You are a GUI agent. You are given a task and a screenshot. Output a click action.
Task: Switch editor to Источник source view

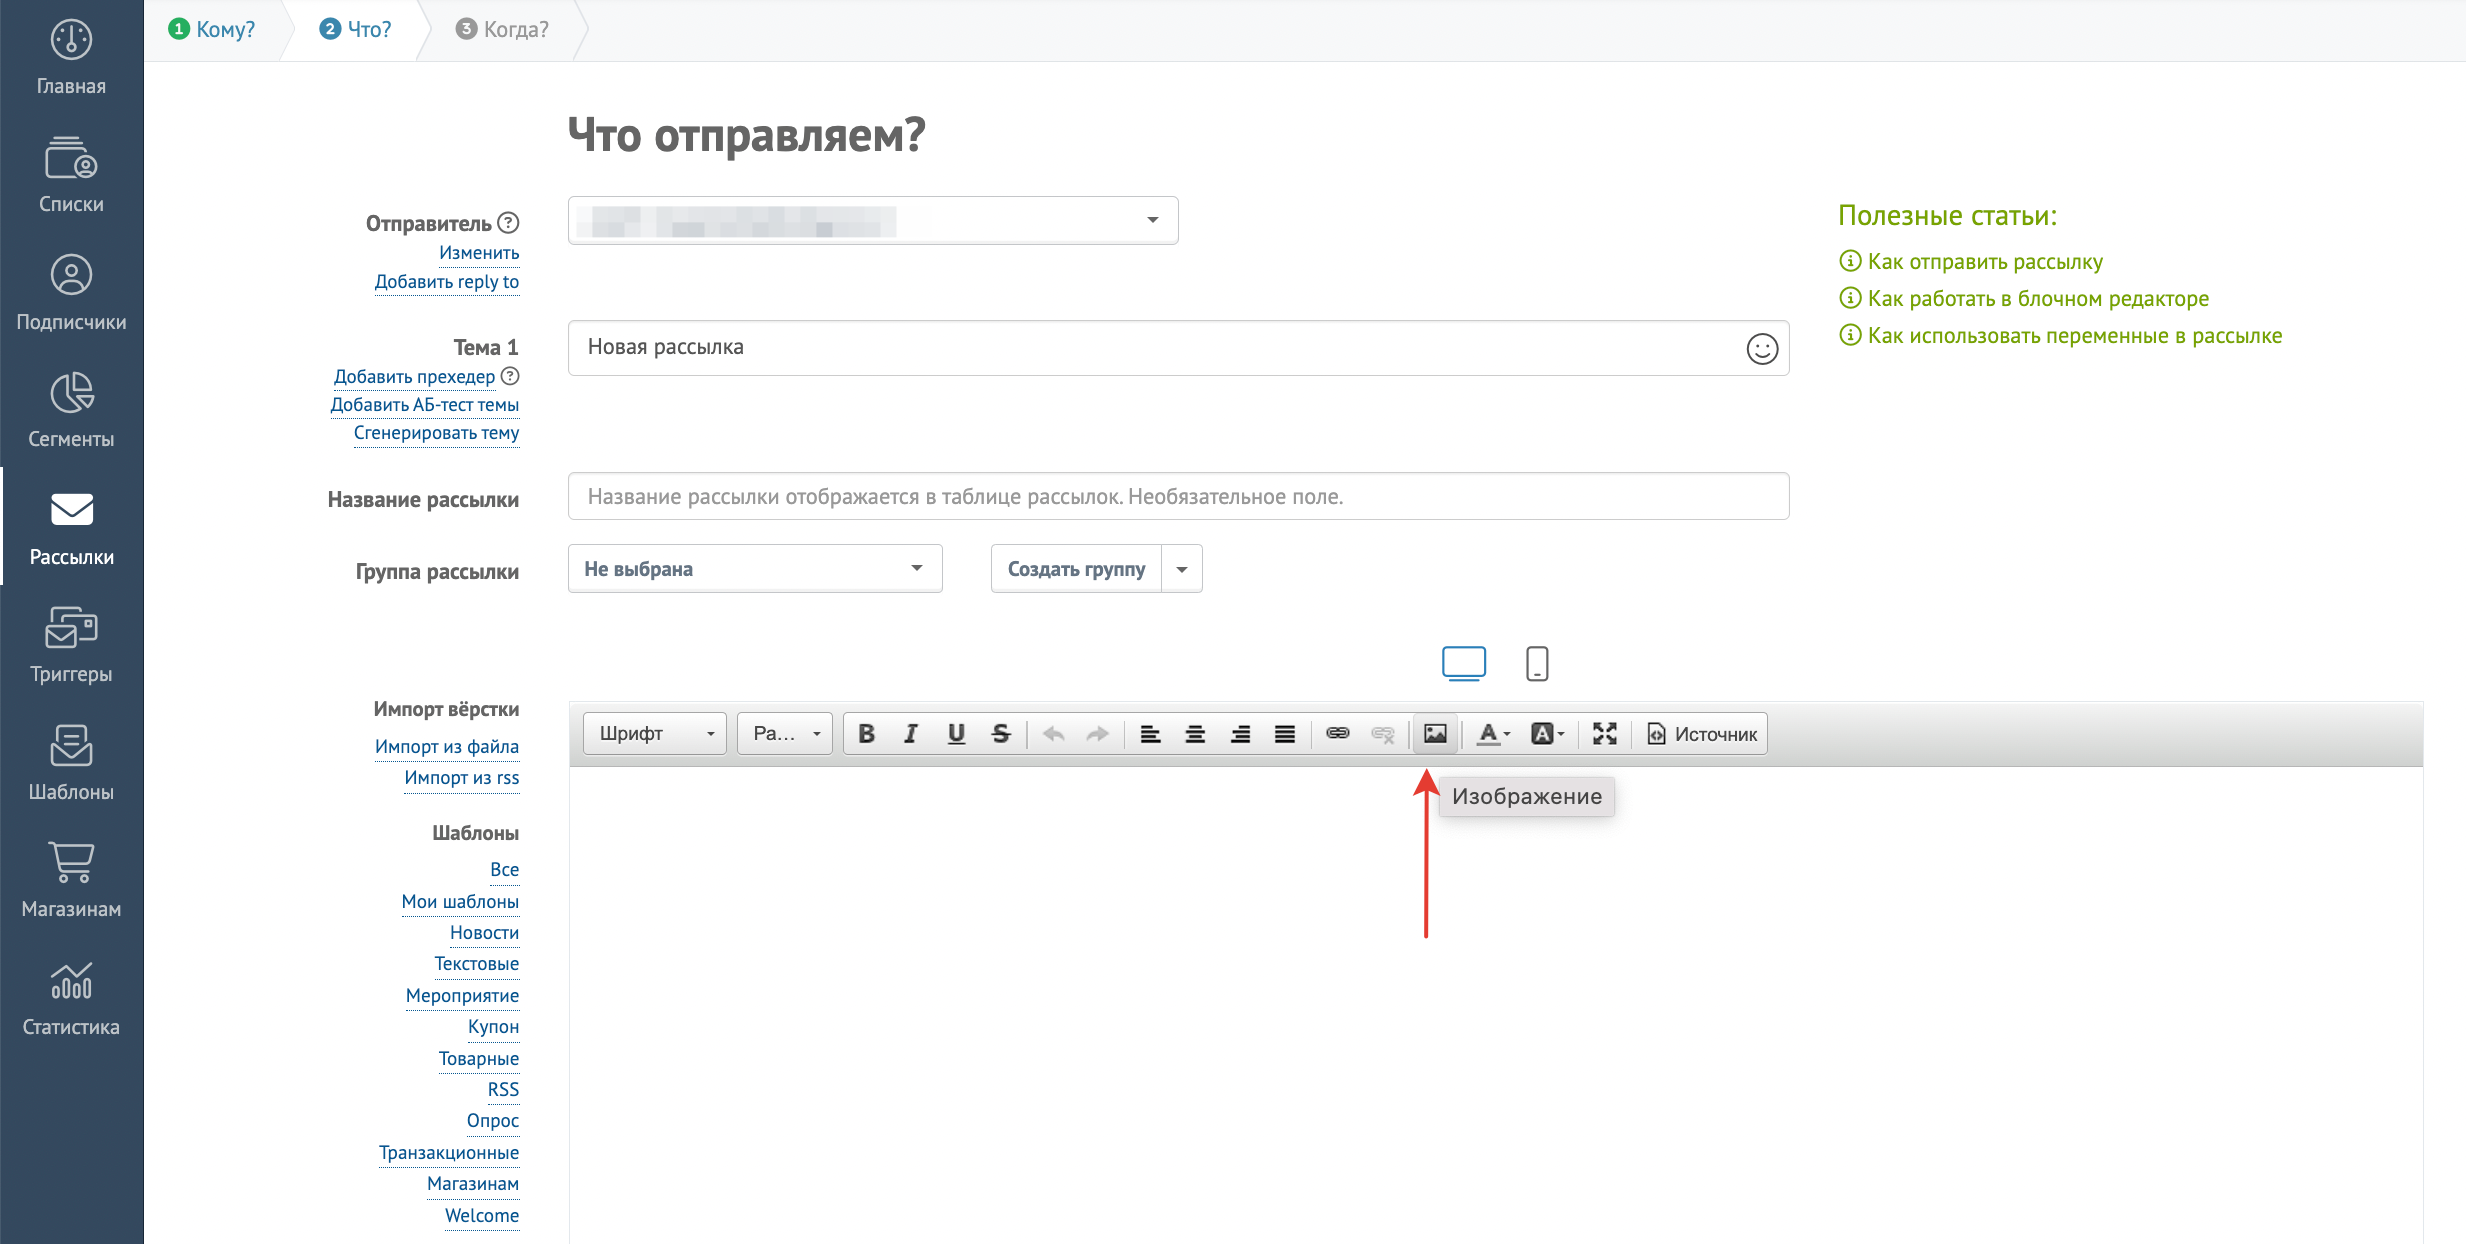1701,734
